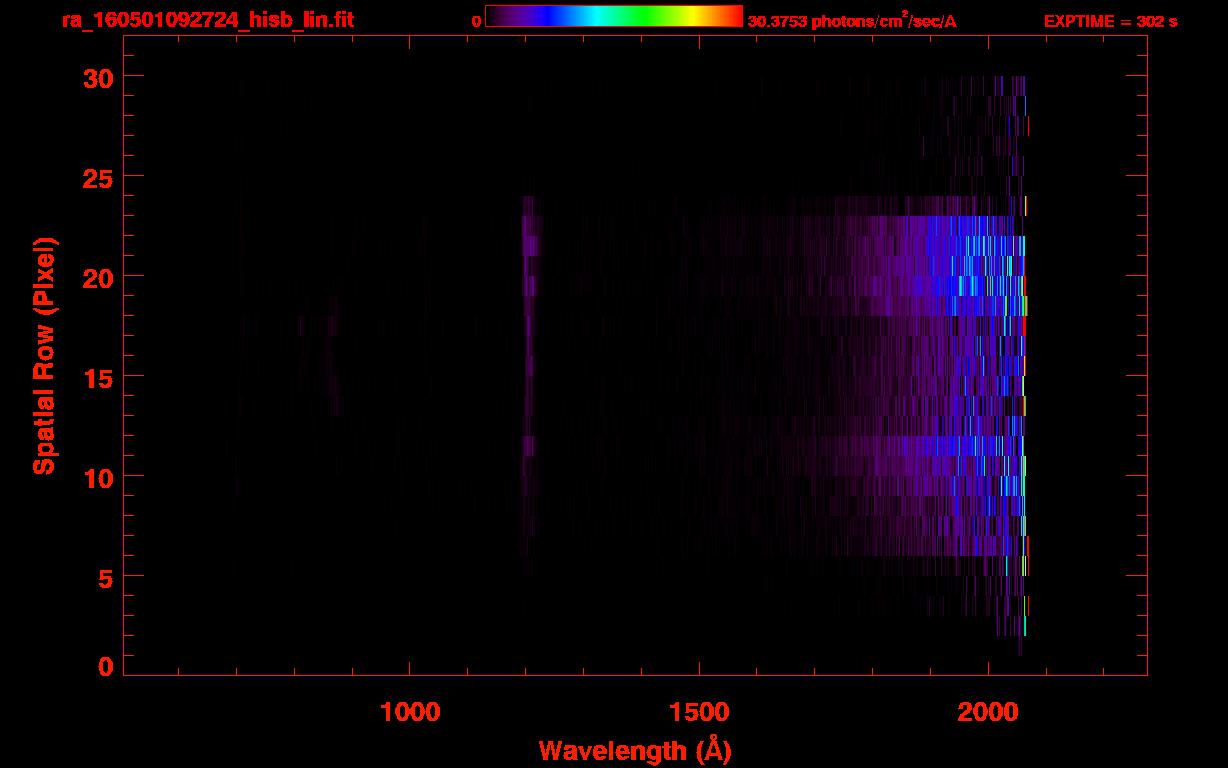The image size is (1228, 768).
Task: Click the y-axis tick label 10
Action: coord(98,477)
